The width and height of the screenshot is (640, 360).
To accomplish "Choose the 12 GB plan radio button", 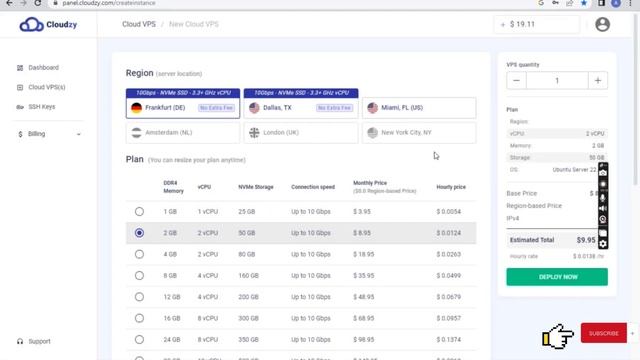I will point(139,297).
